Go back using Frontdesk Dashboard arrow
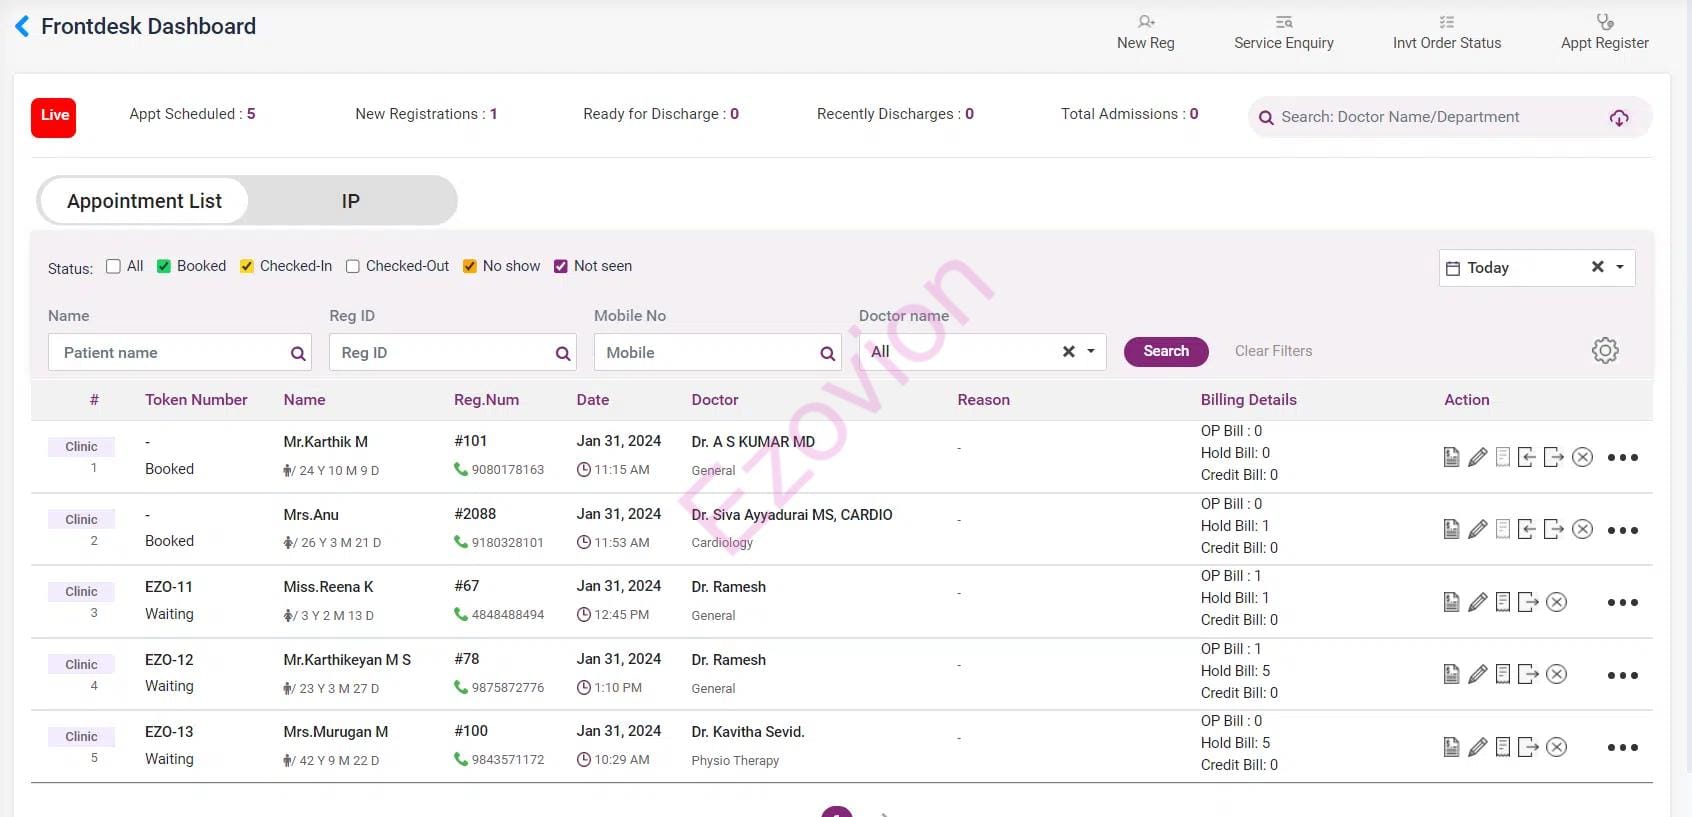 pyautogui.click(x=23, y=26)
